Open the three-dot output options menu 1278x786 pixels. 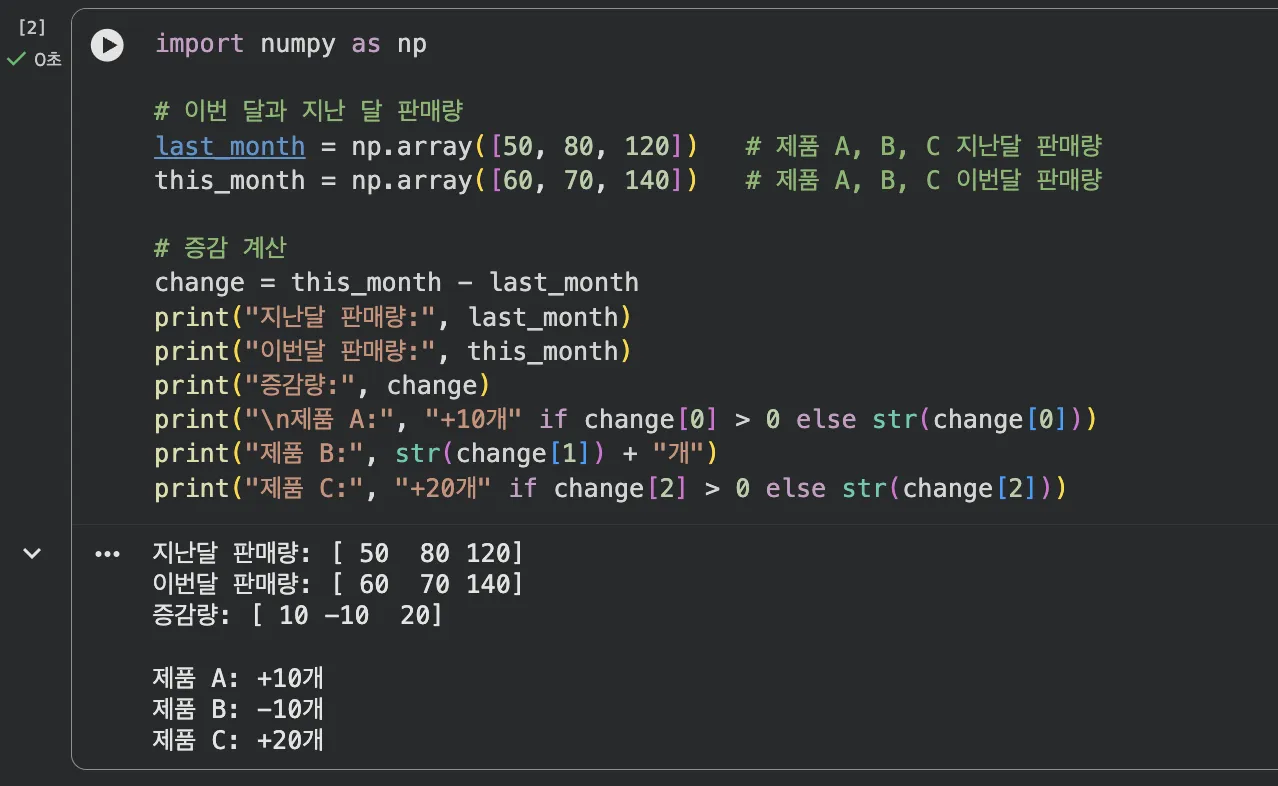tap(107, 554)
